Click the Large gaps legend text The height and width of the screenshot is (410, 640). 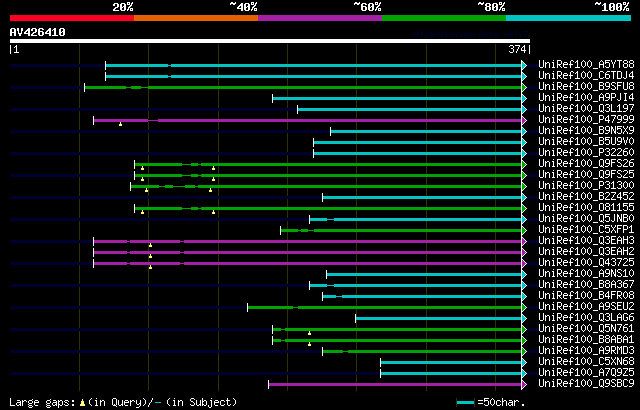click(x=42, y=403)
